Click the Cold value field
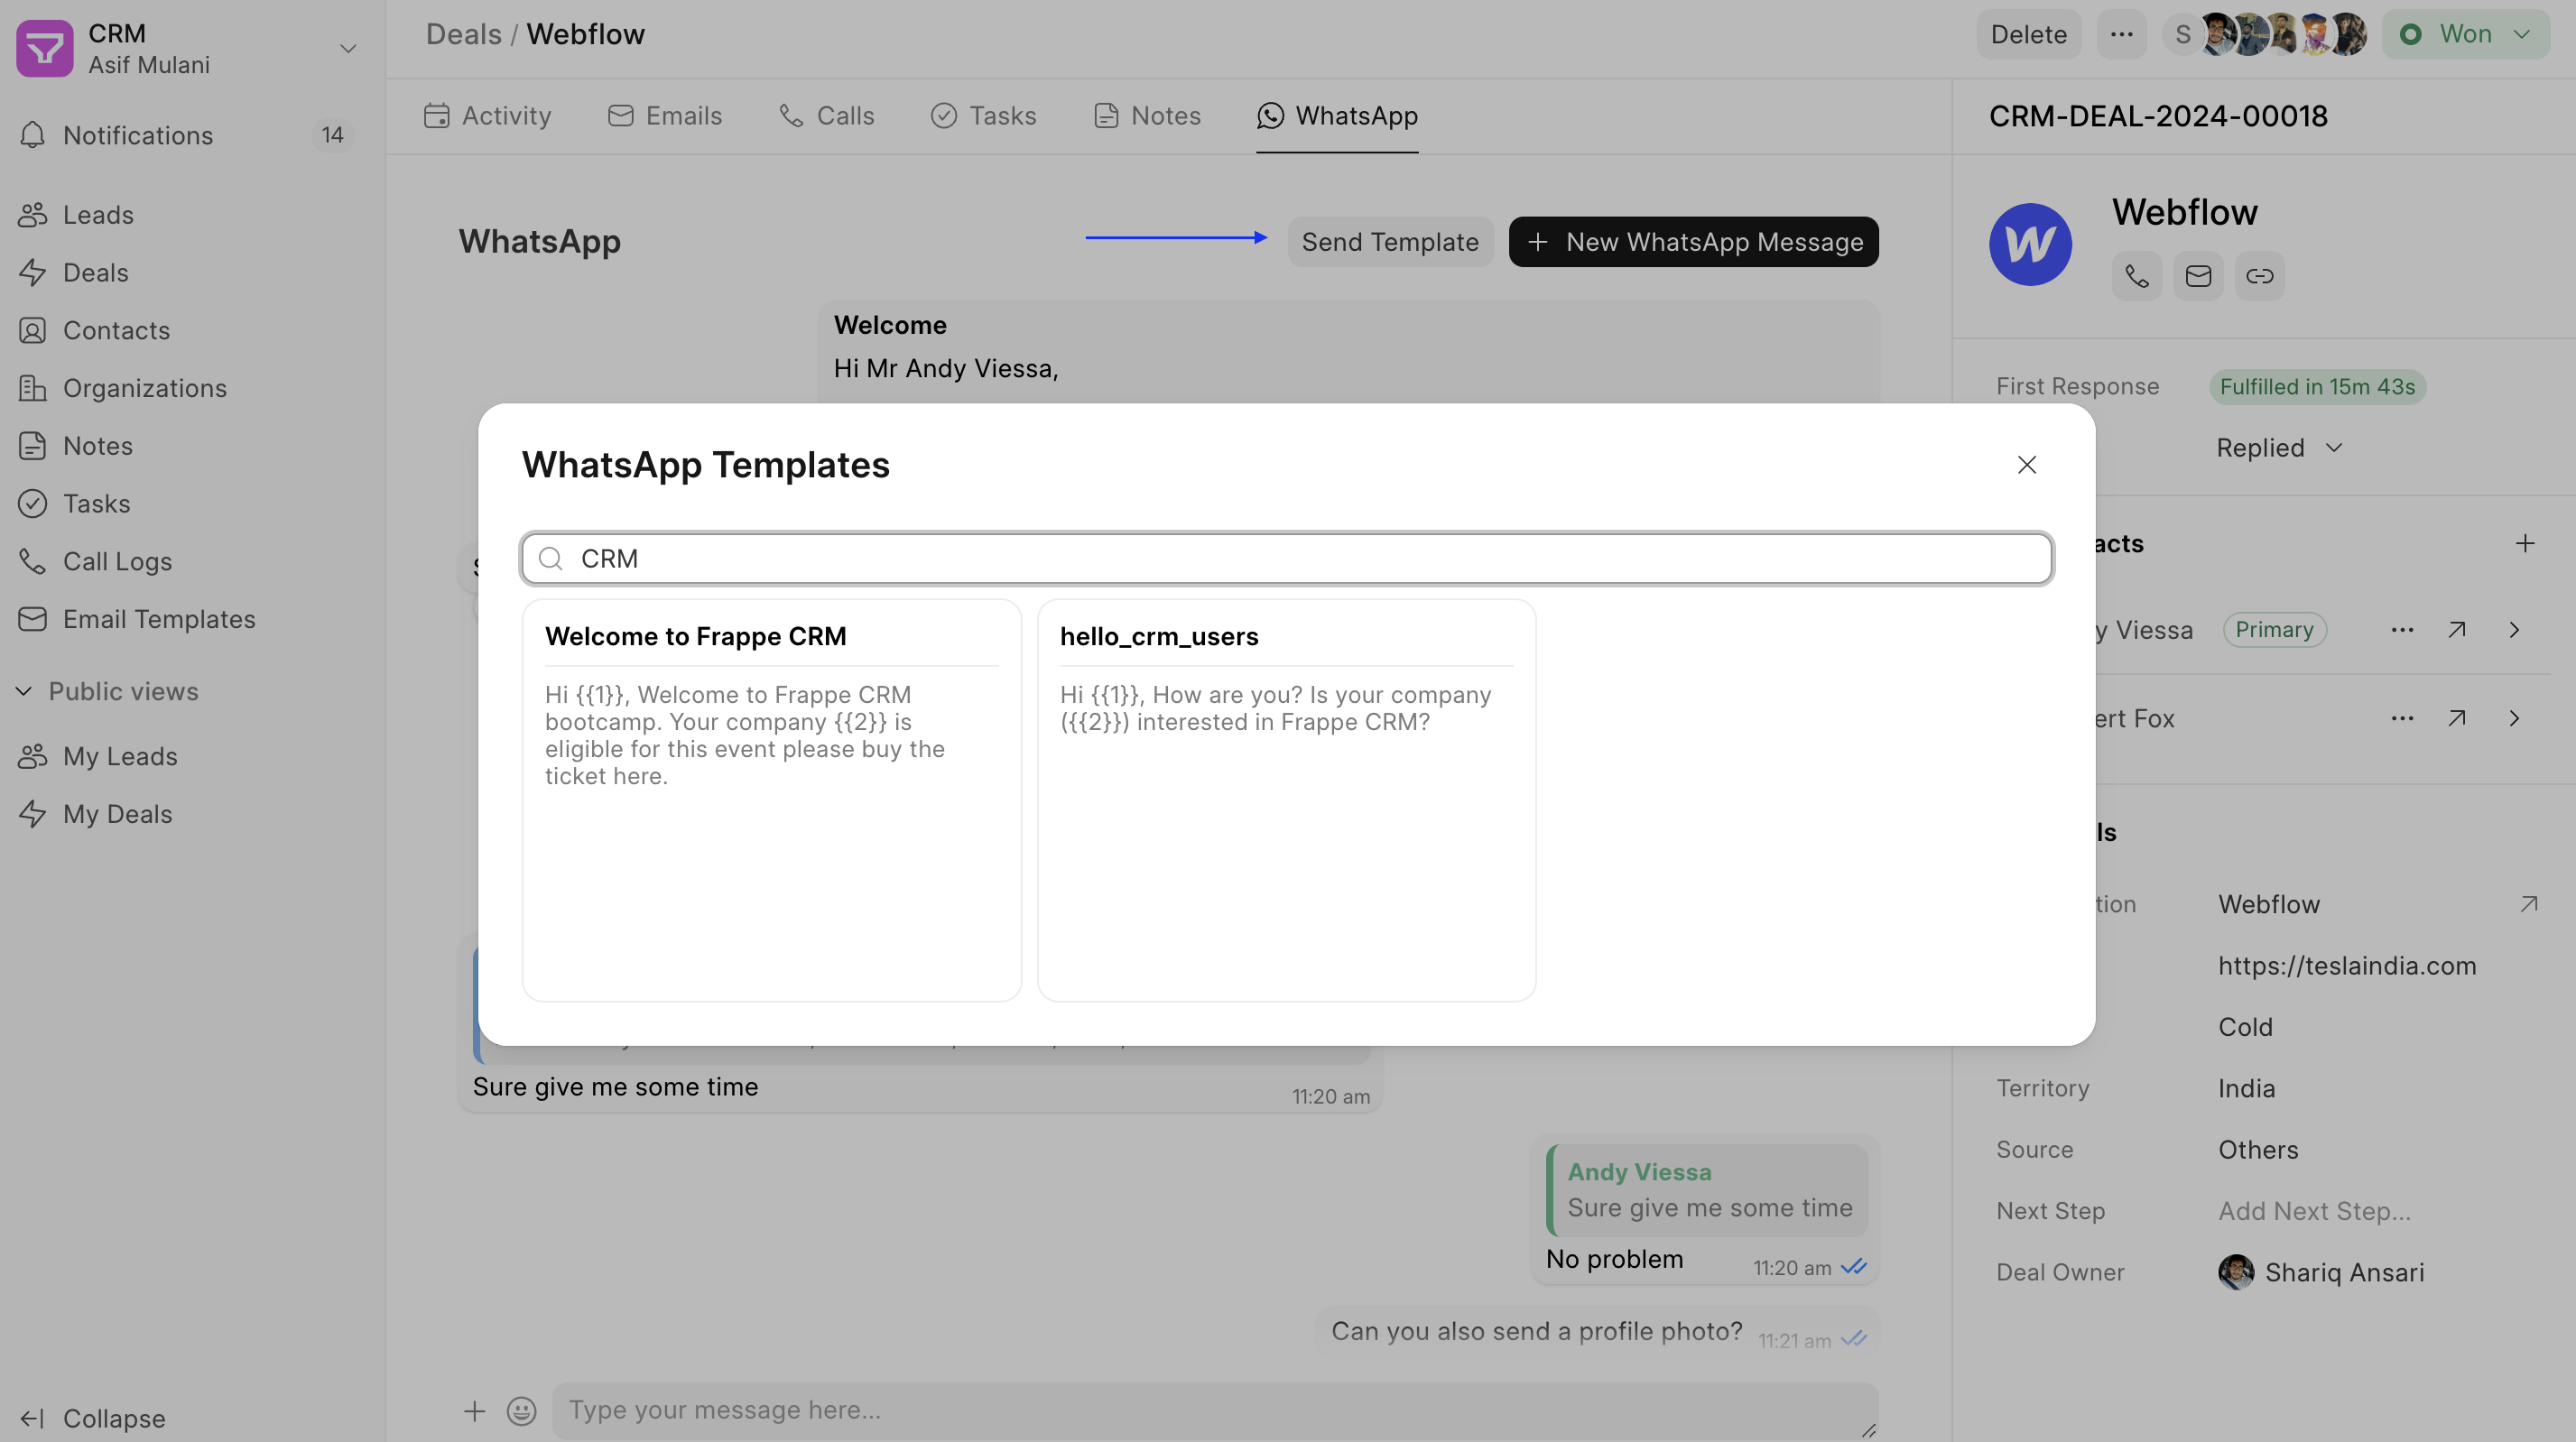2576x1442 pixels. coord(2245,1027)
